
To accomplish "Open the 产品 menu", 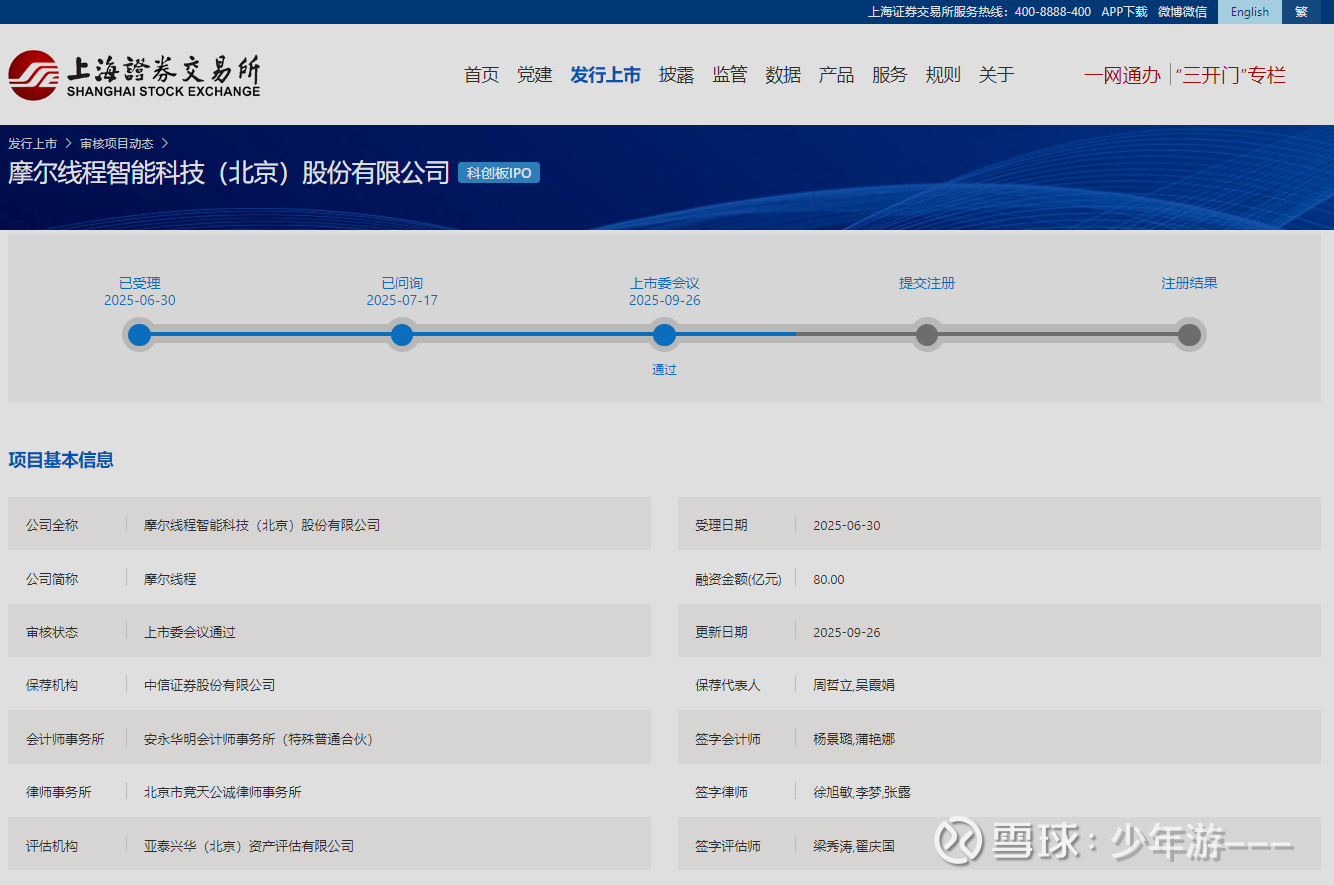I will point(836,75).
